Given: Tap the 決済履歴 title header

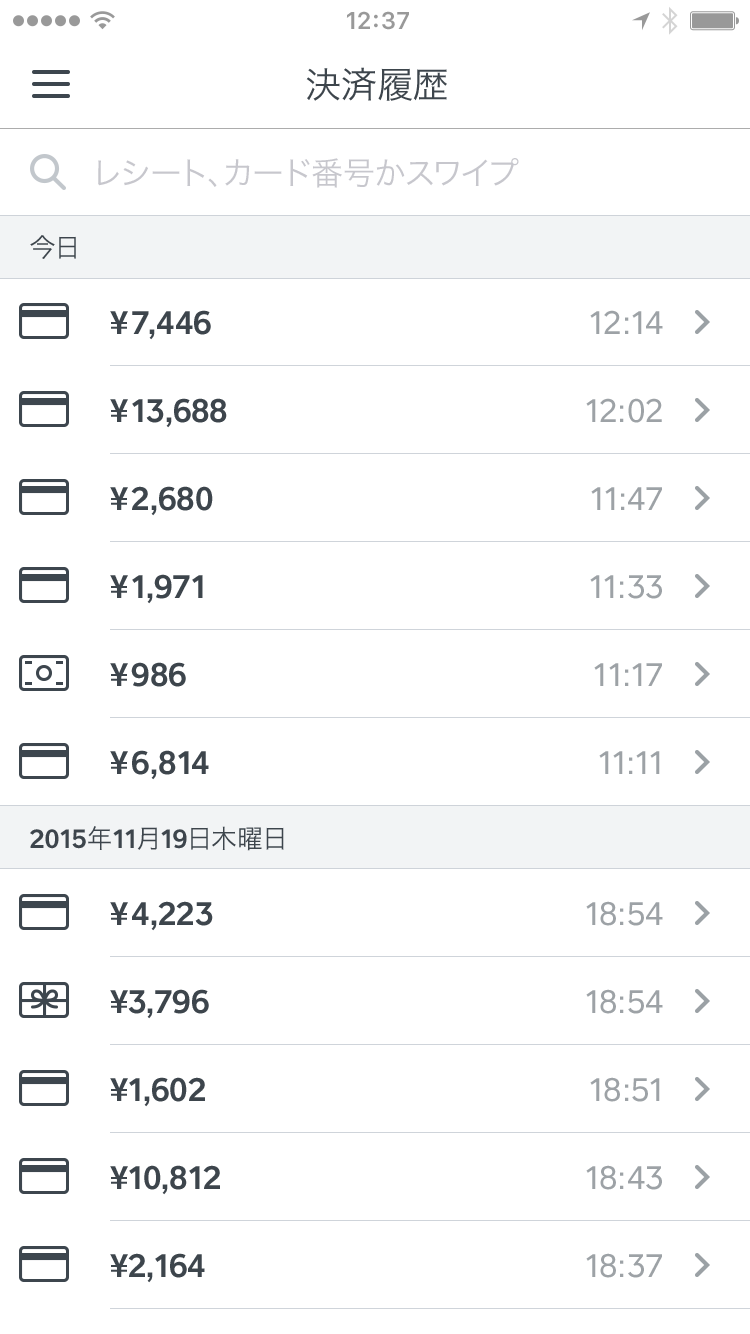Looking at the screenshot, I should coord(376,85).
